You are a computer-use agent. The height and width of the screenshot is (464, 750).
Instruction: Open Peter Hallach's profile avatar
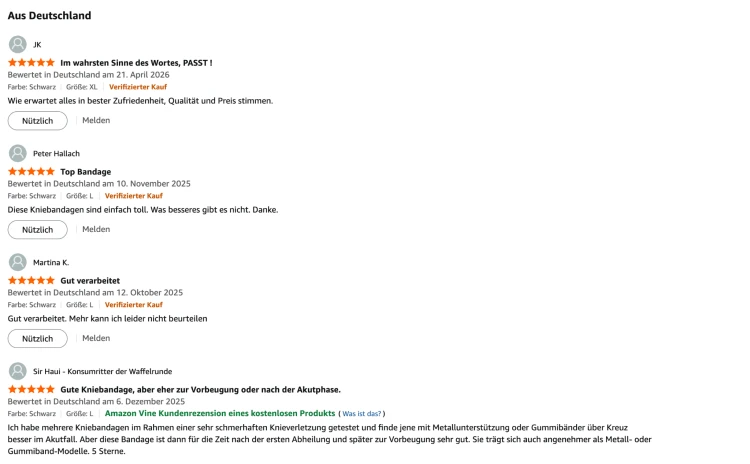pos(18,154)
